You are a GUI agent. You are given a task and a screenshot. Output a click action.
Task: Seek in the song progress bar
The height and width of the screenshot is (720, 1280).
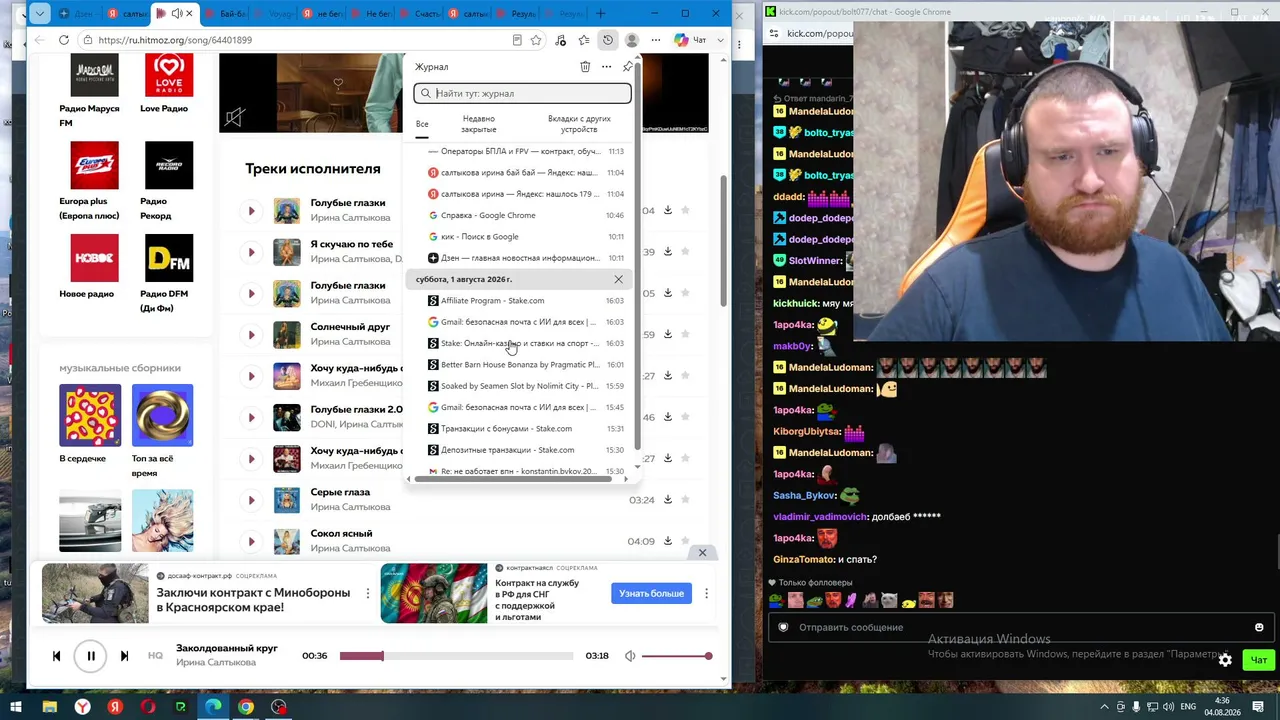[456, 656]
